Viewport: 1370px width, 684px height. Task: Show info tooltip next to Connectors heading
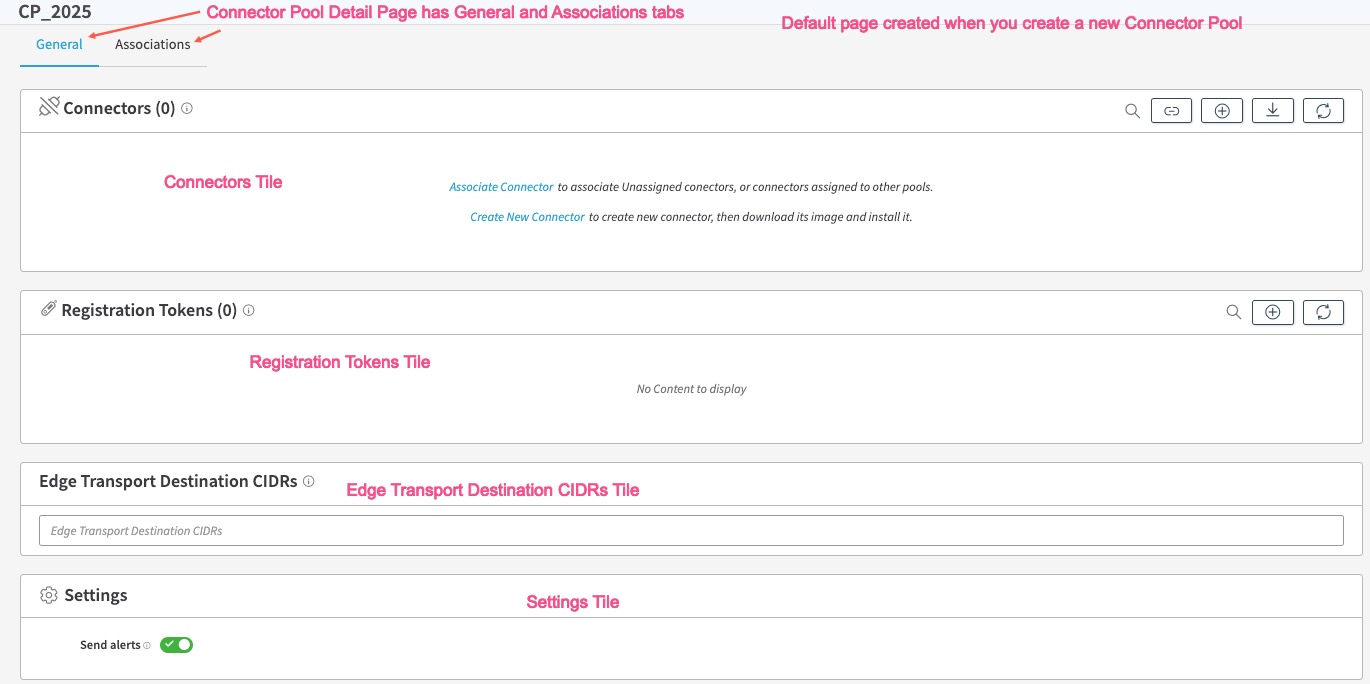pyautogui.click(x=187, y=108)
